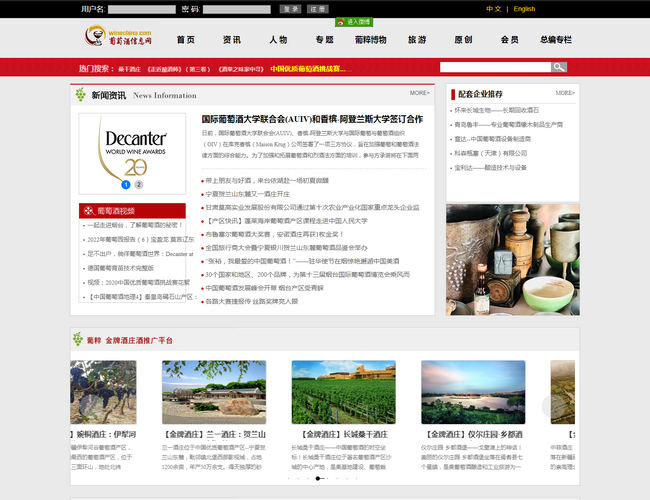Expand MORE in the 配套企业推荐 section
This screenshot has height=500, width=650.
565,93
